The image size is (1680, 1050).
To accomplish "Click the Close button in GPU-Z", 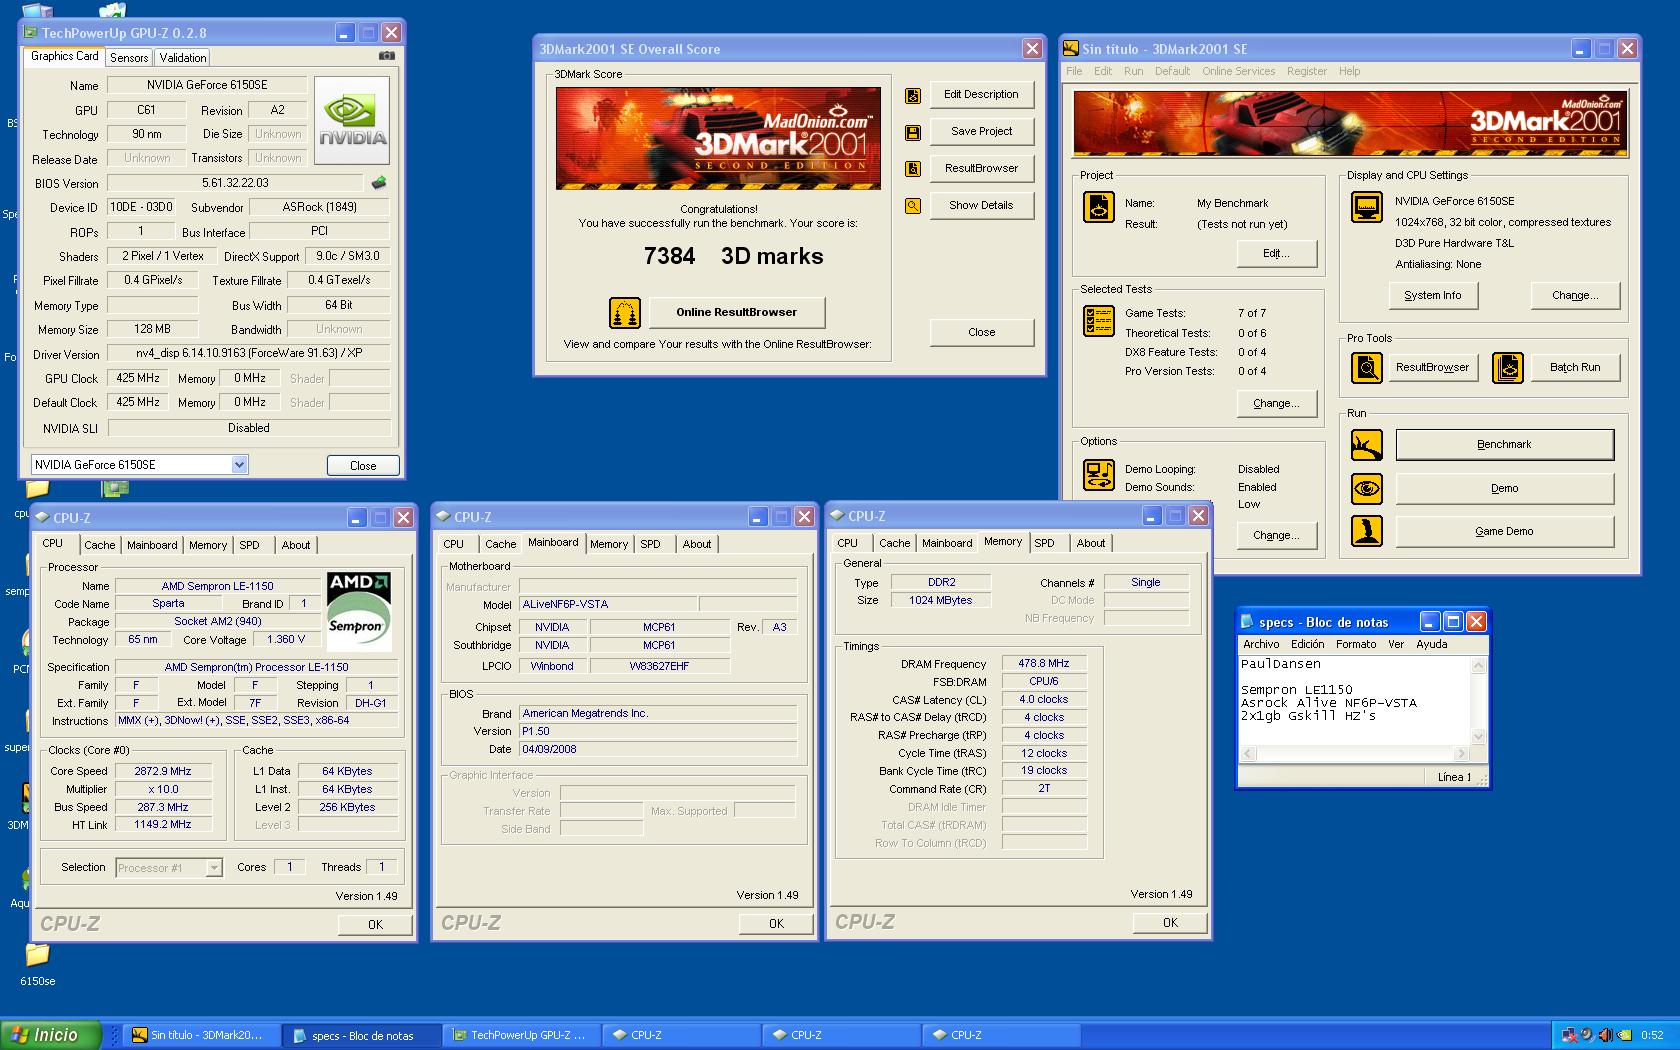I will pyautogui.click(x=363, y=466).
